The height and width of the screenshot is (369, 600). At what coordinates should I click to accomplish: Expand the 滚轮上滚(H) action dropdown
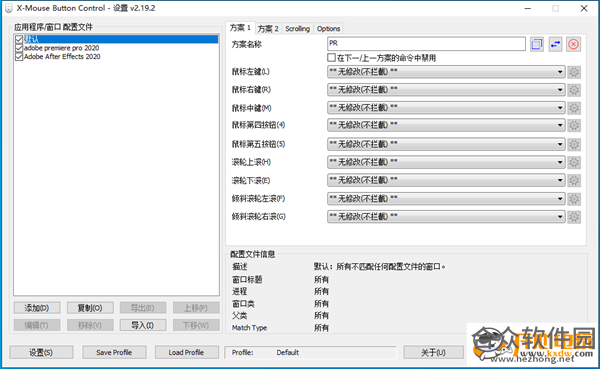[x=446, y=162]
